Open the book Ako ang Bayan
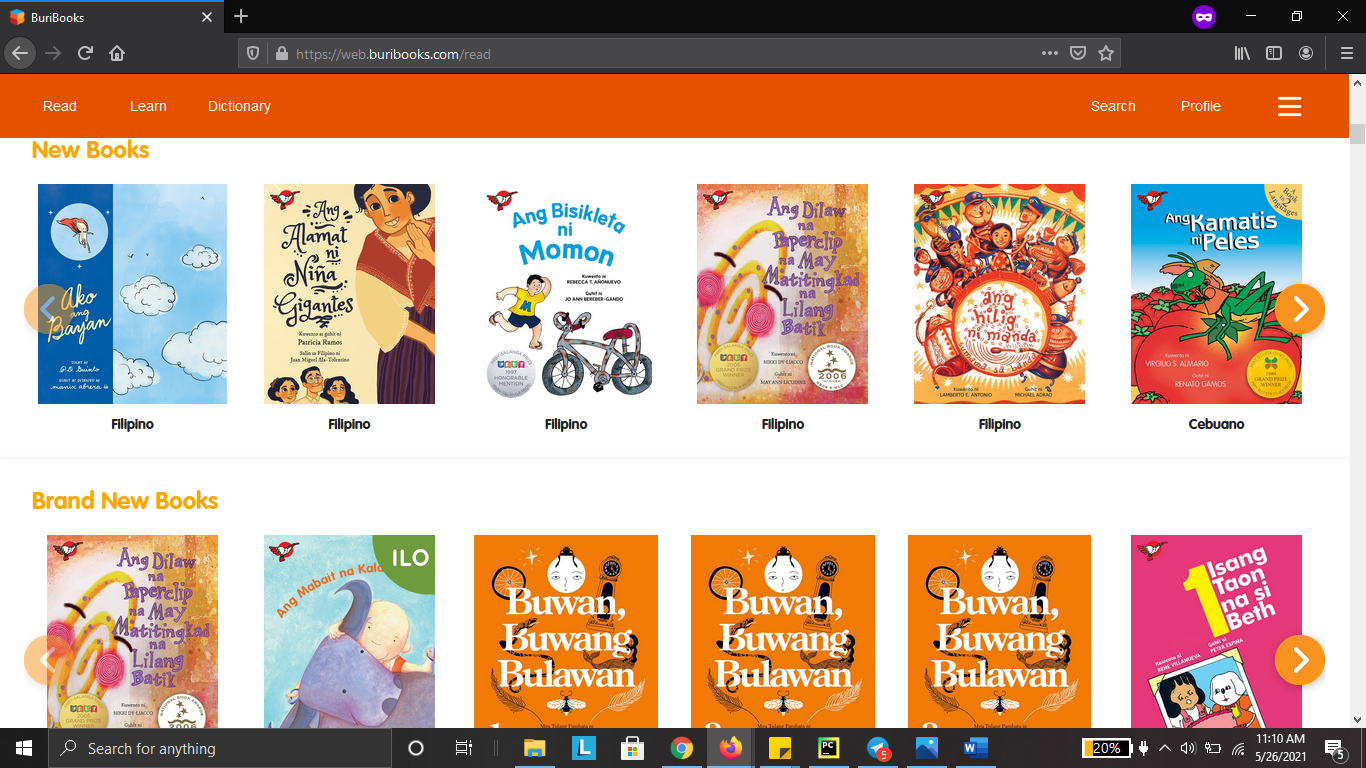The image size is (1366, 768). pyautogui.click(x=132, y=294)
